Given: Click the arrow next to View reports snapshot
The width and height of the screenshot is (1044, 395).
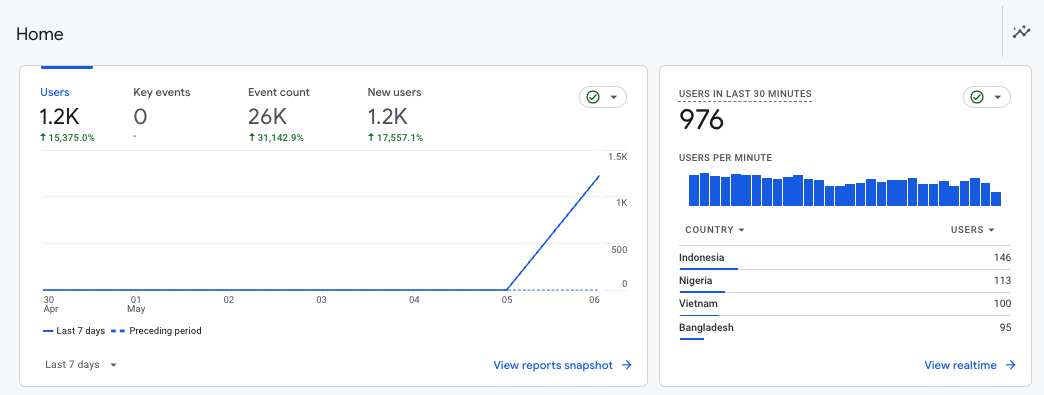Looking at the screenshot, I should coord(626,365).
